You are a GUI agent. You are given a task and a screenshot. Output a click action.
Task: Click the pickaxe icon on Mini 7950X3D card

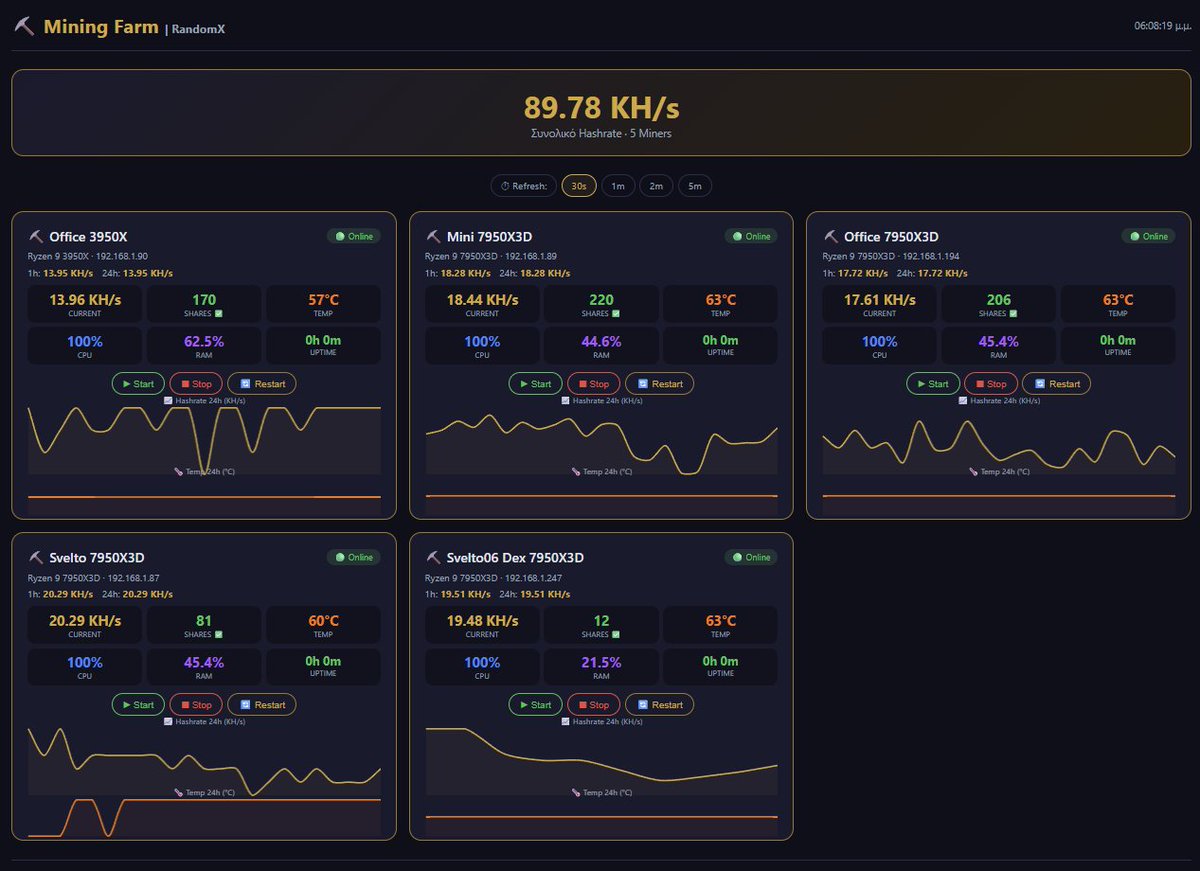click(x=433, y=237)
